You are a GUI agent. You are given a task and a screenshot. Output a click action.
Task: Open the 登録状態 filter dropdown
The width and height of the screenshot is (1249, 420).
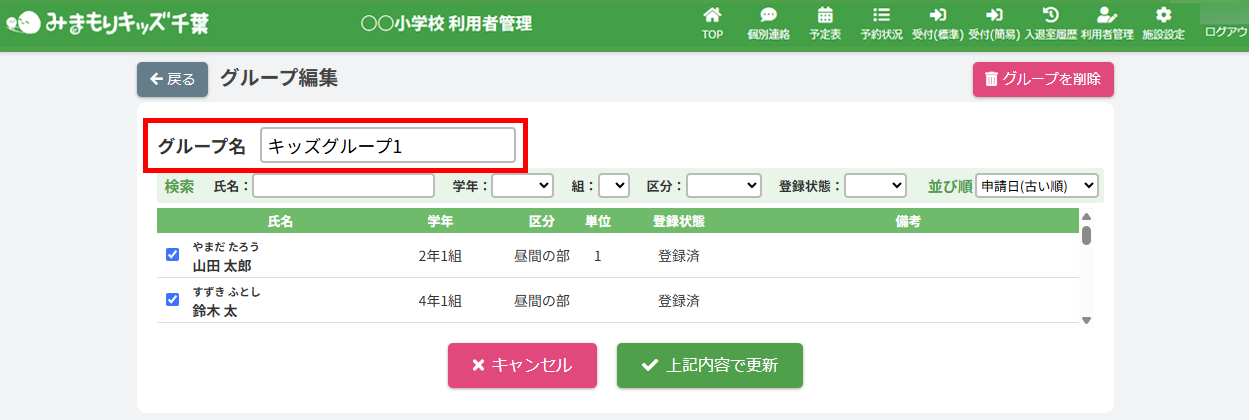(875, 186)
